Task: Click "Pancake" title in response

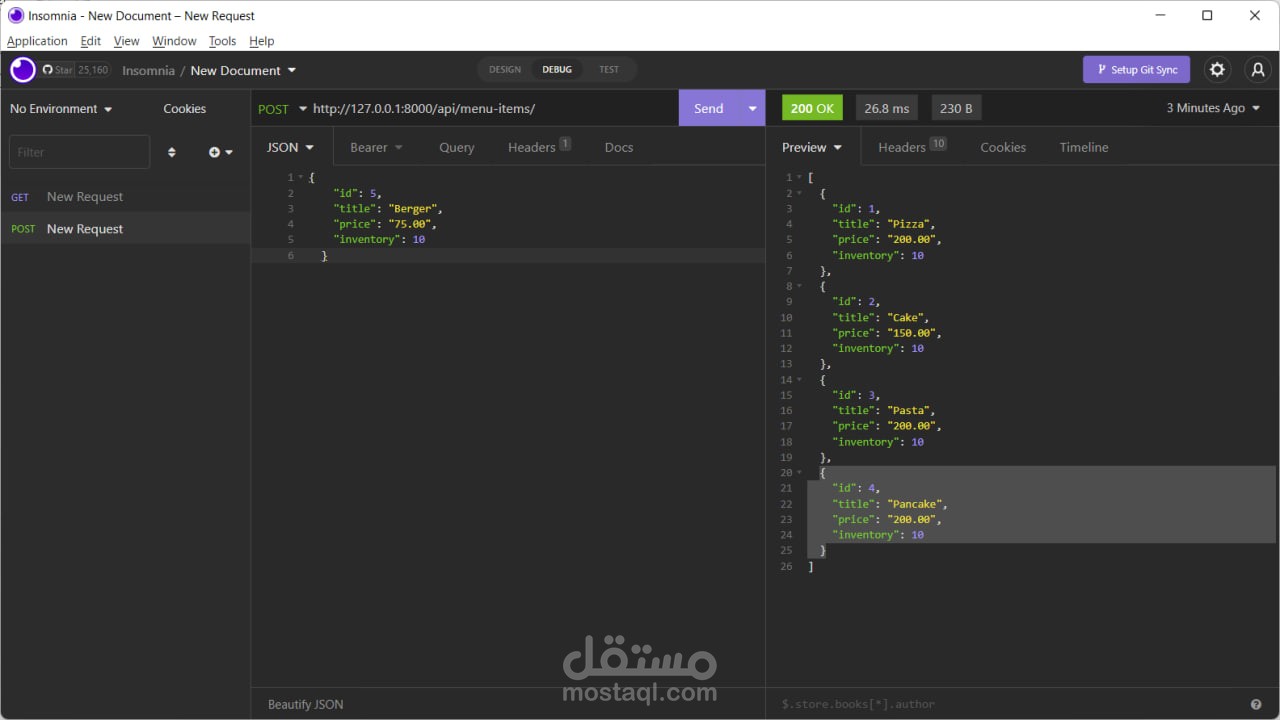Action: pos(915,504)
